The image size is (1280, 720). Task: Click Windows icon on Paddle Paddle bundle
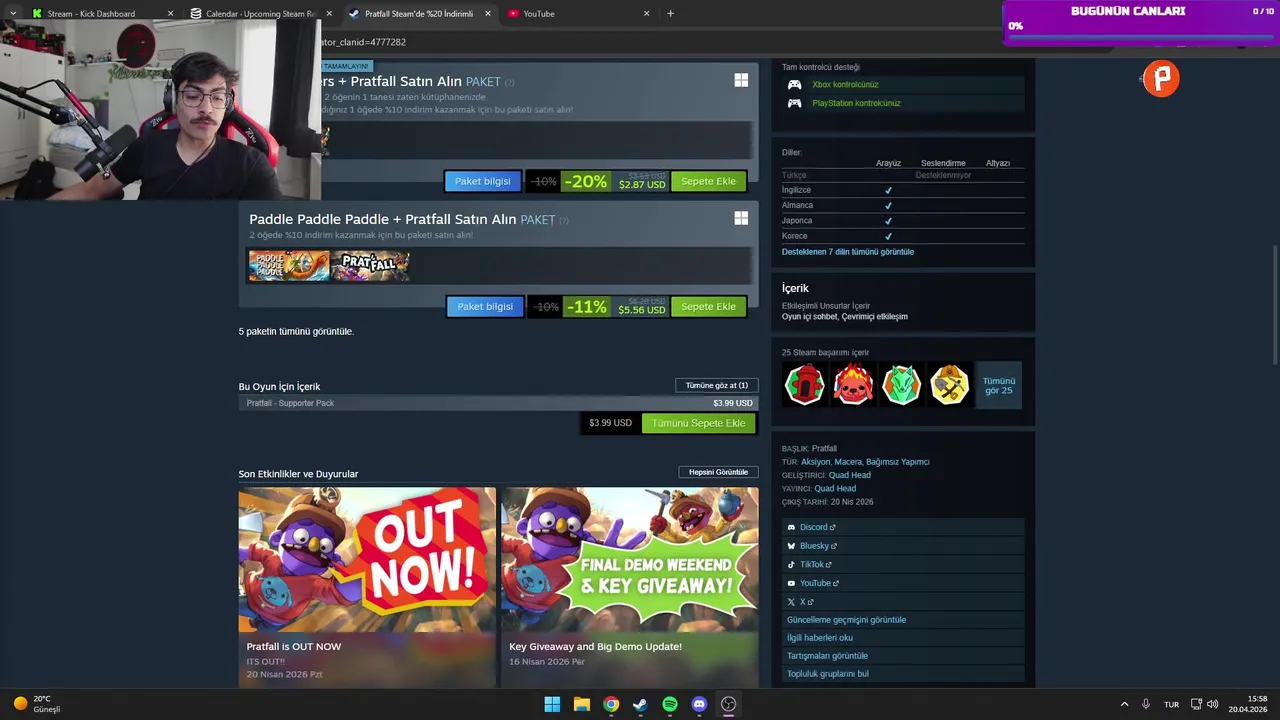741,218
